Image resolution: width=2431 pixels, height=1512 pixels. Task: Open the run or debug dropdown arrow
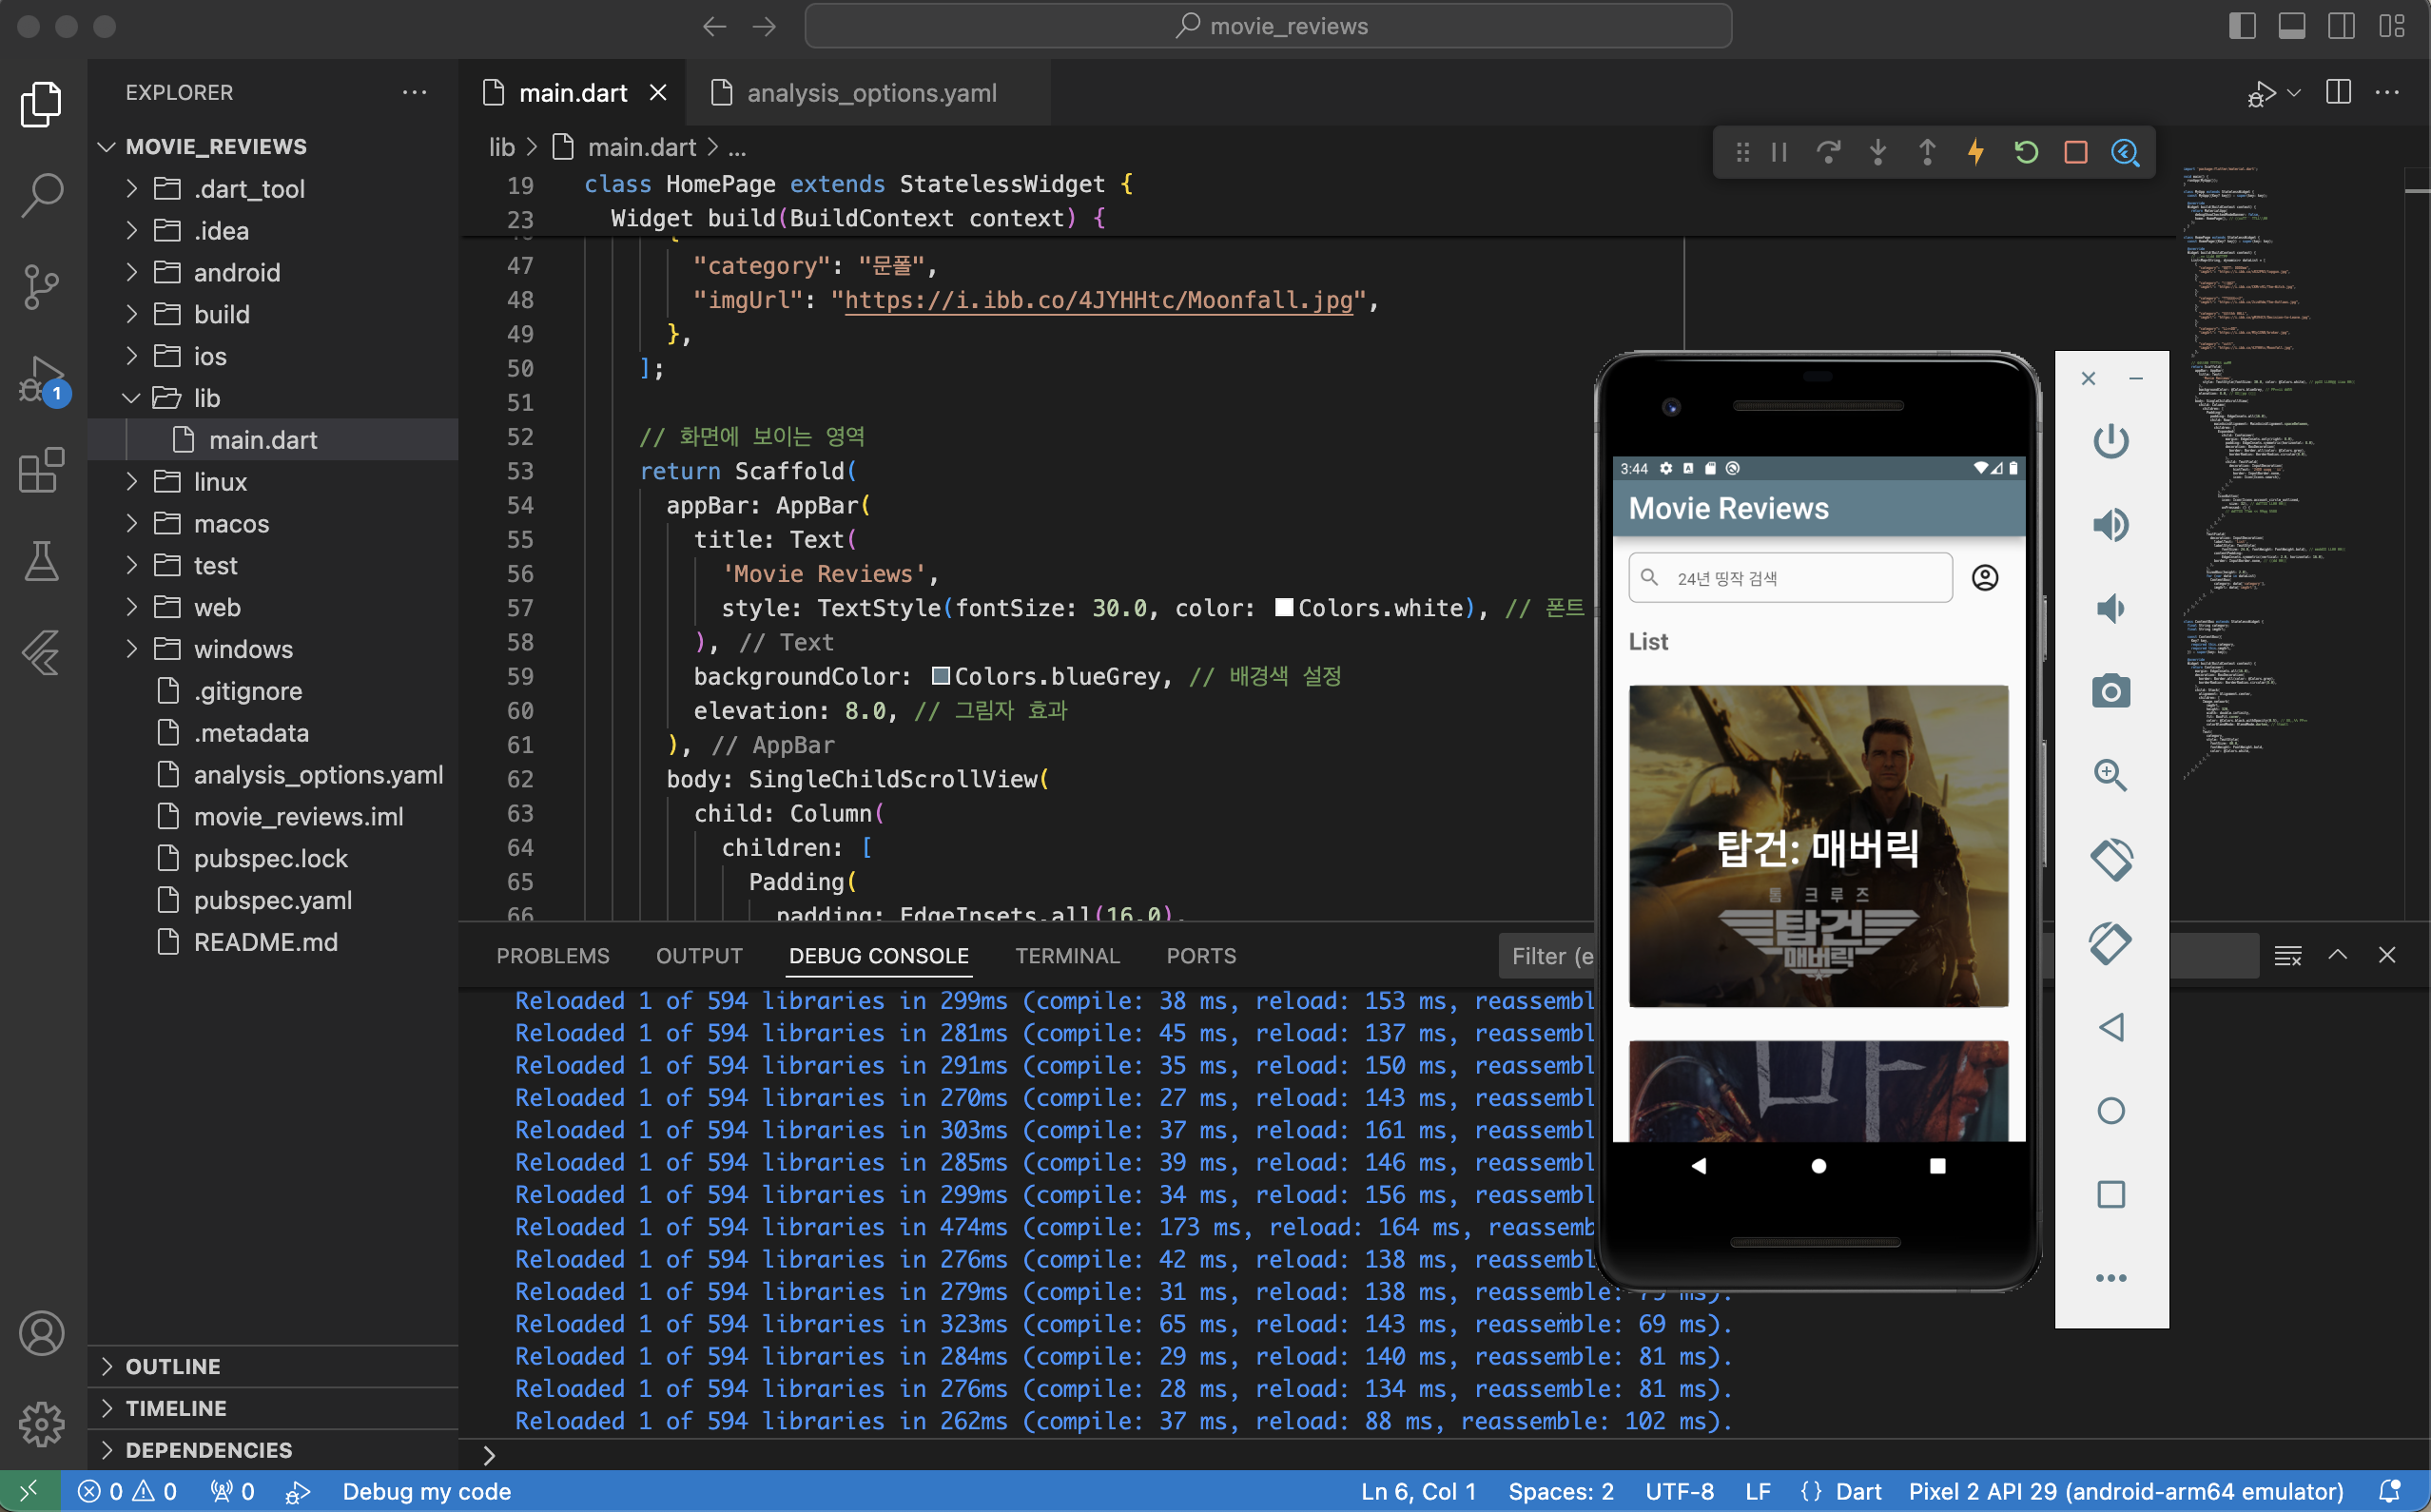[x=2294, y=93]
